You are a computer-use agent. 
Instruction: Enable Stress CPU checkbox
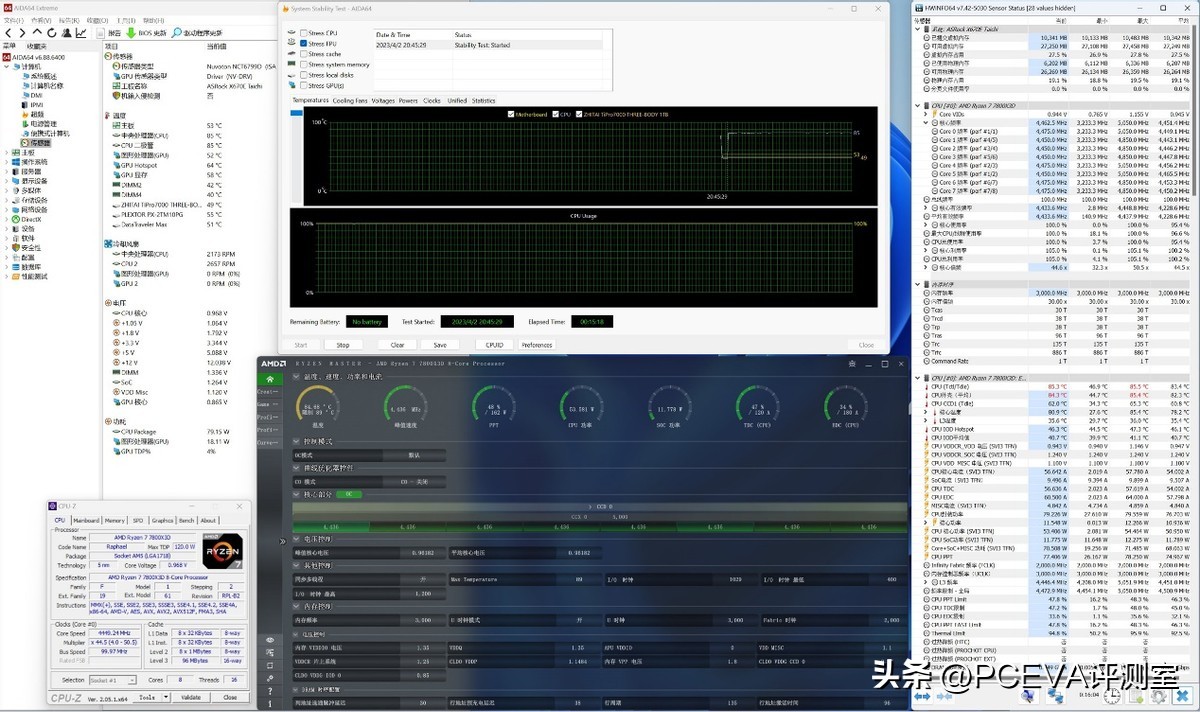pos(303,33)
